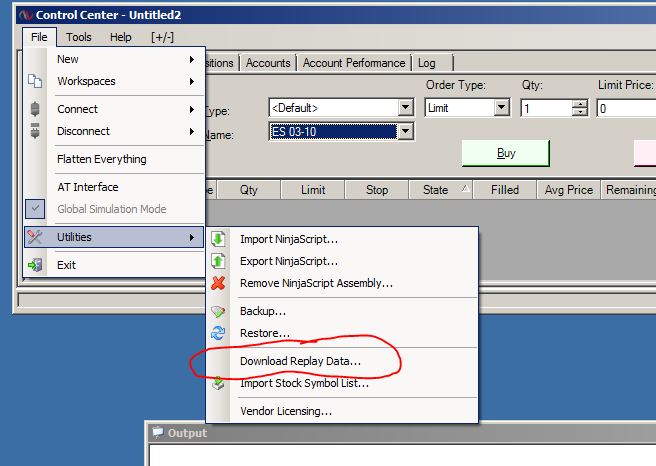Click the Connect plug icon
The width and height of the screenshot is (656, 466).
35,109
